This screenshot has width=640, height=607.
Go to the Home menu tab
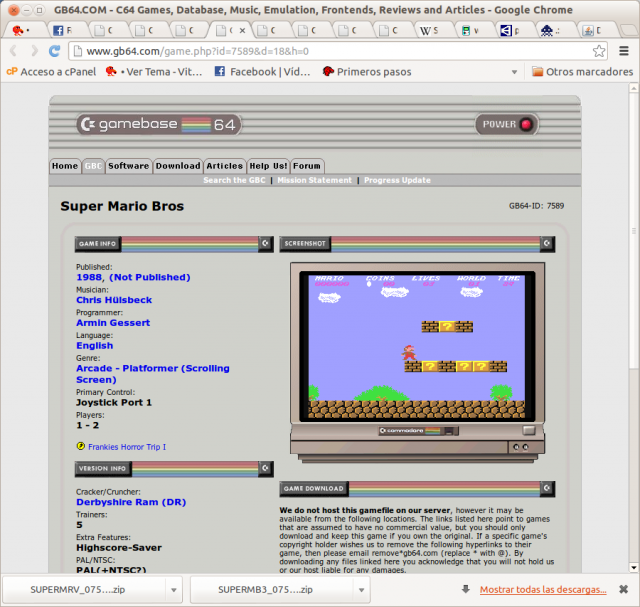click(x=64, y=166)
